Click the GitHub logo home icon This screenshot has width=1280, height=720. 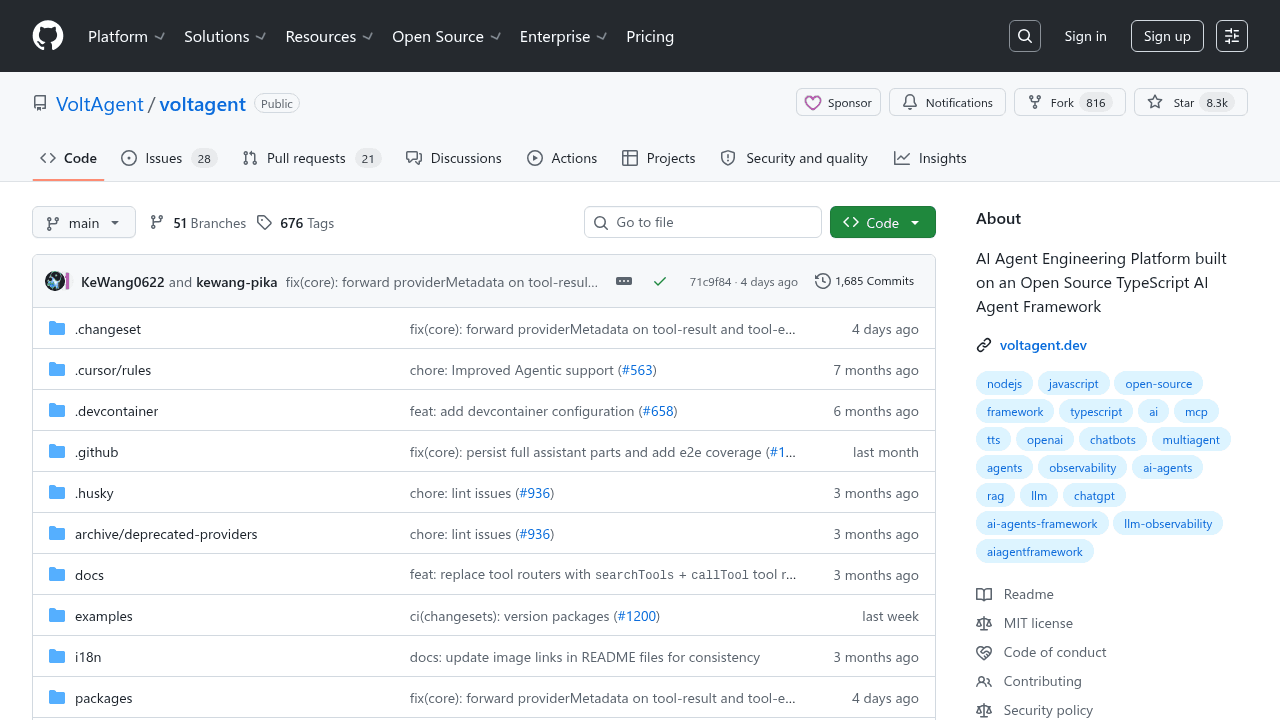(x=47, y=36)
